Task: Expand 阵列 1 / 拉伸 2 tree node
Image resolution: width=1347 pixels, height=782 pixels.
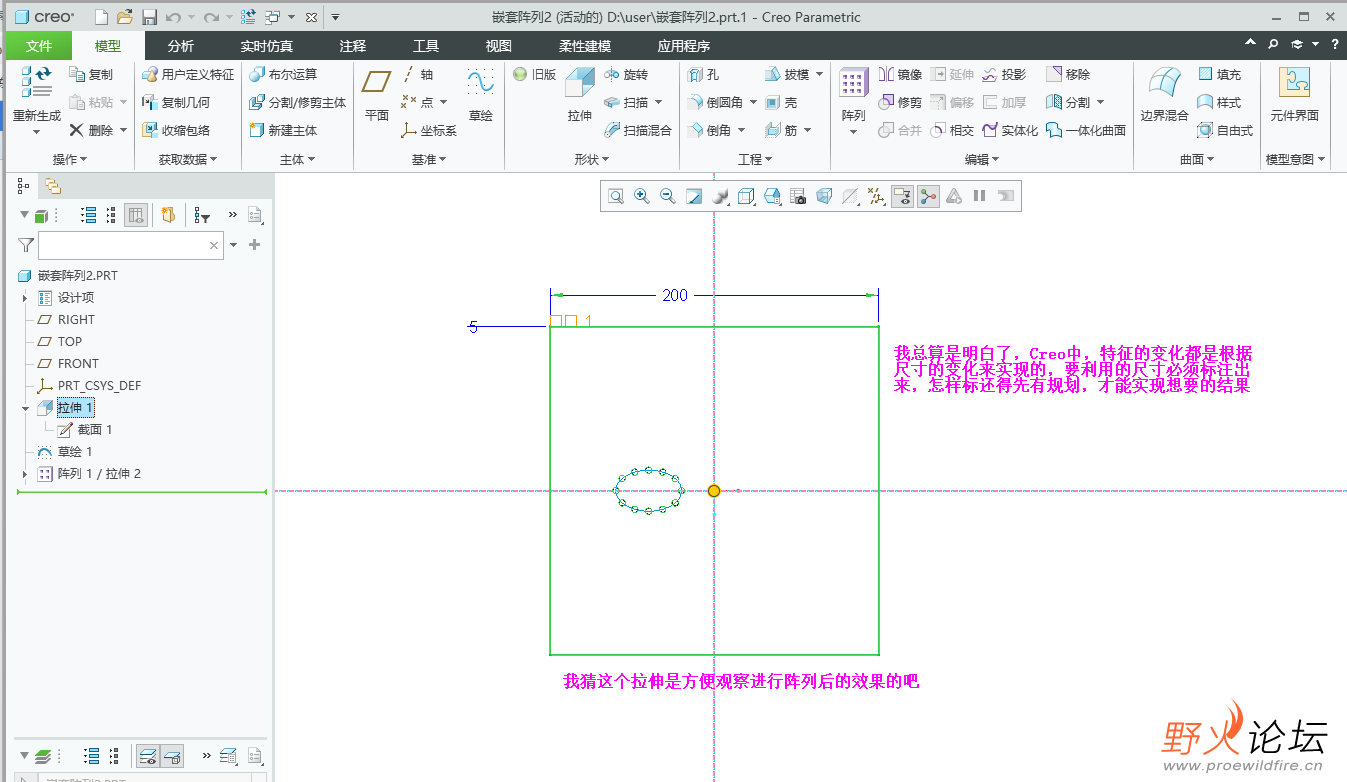Action: tap(25, 474)
